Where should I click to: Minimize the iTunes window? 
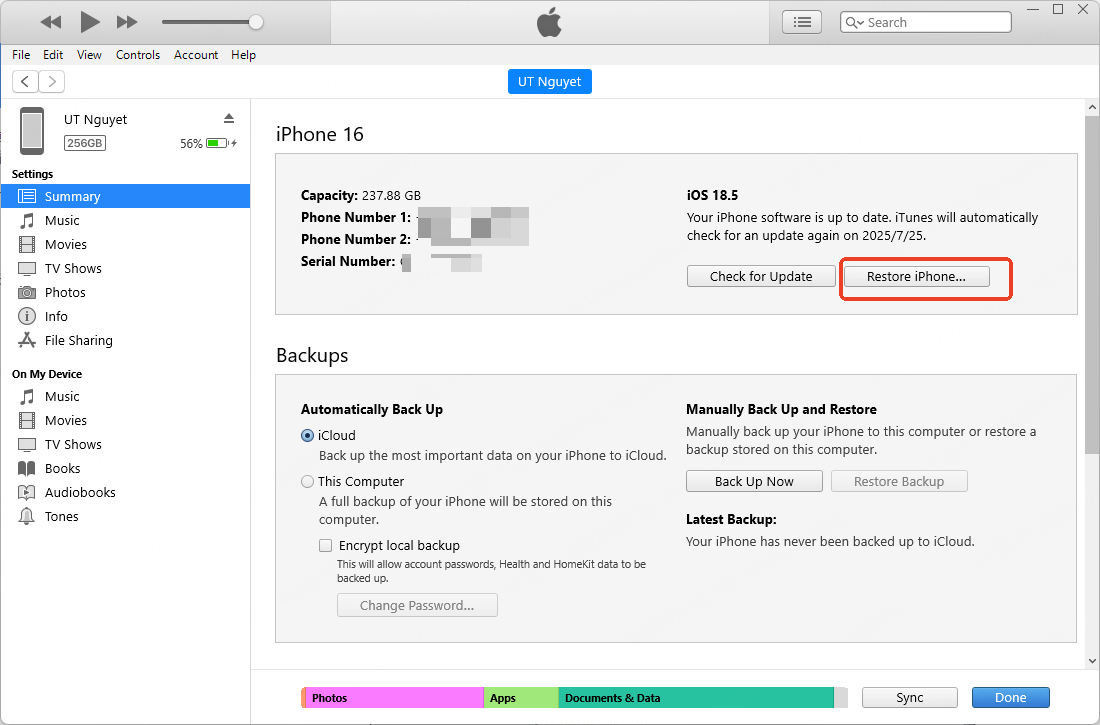(x=1033, y=9)
